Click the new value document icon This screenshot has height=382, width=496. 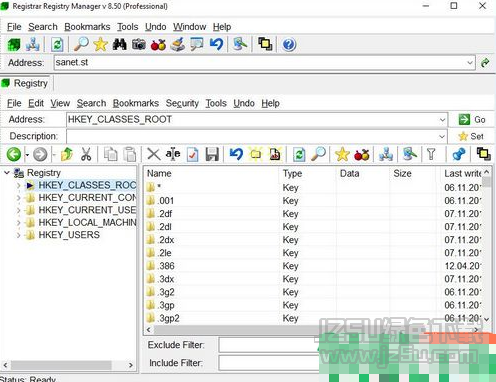275,154
